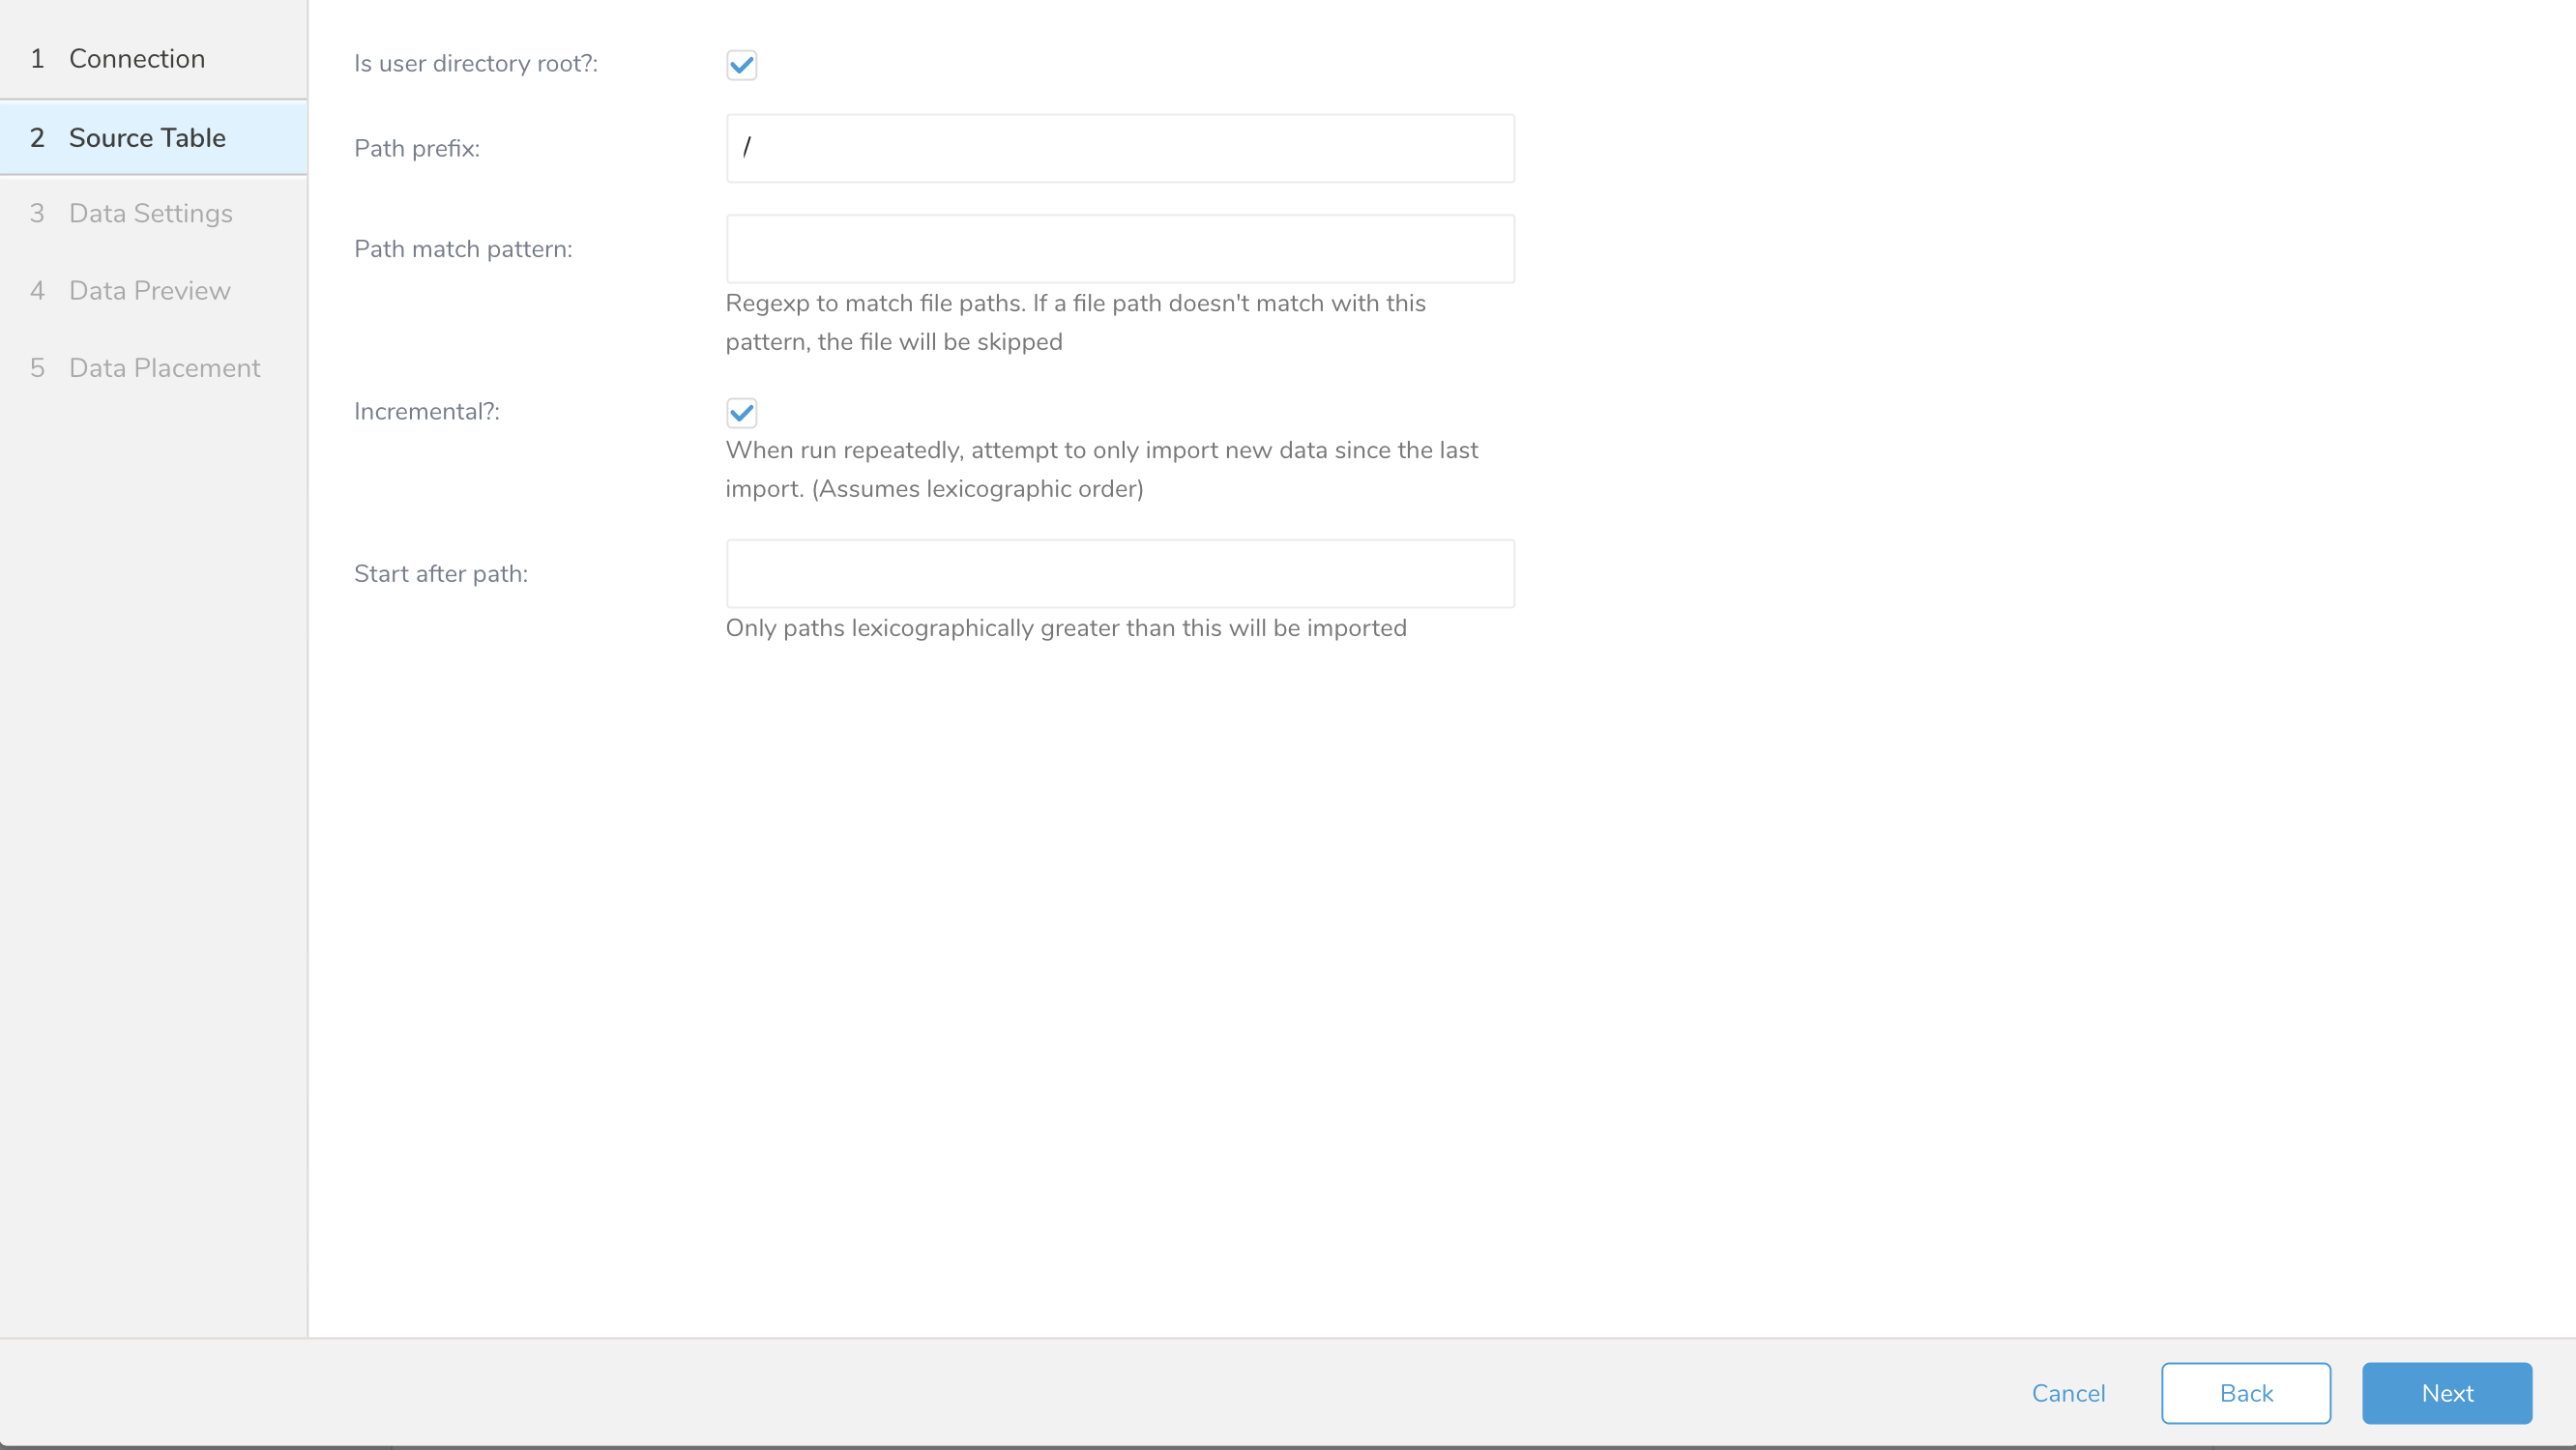Click the lexicographic order description under Incremental
This screenshot has height=1450, width=2576.
point(1100,469)
